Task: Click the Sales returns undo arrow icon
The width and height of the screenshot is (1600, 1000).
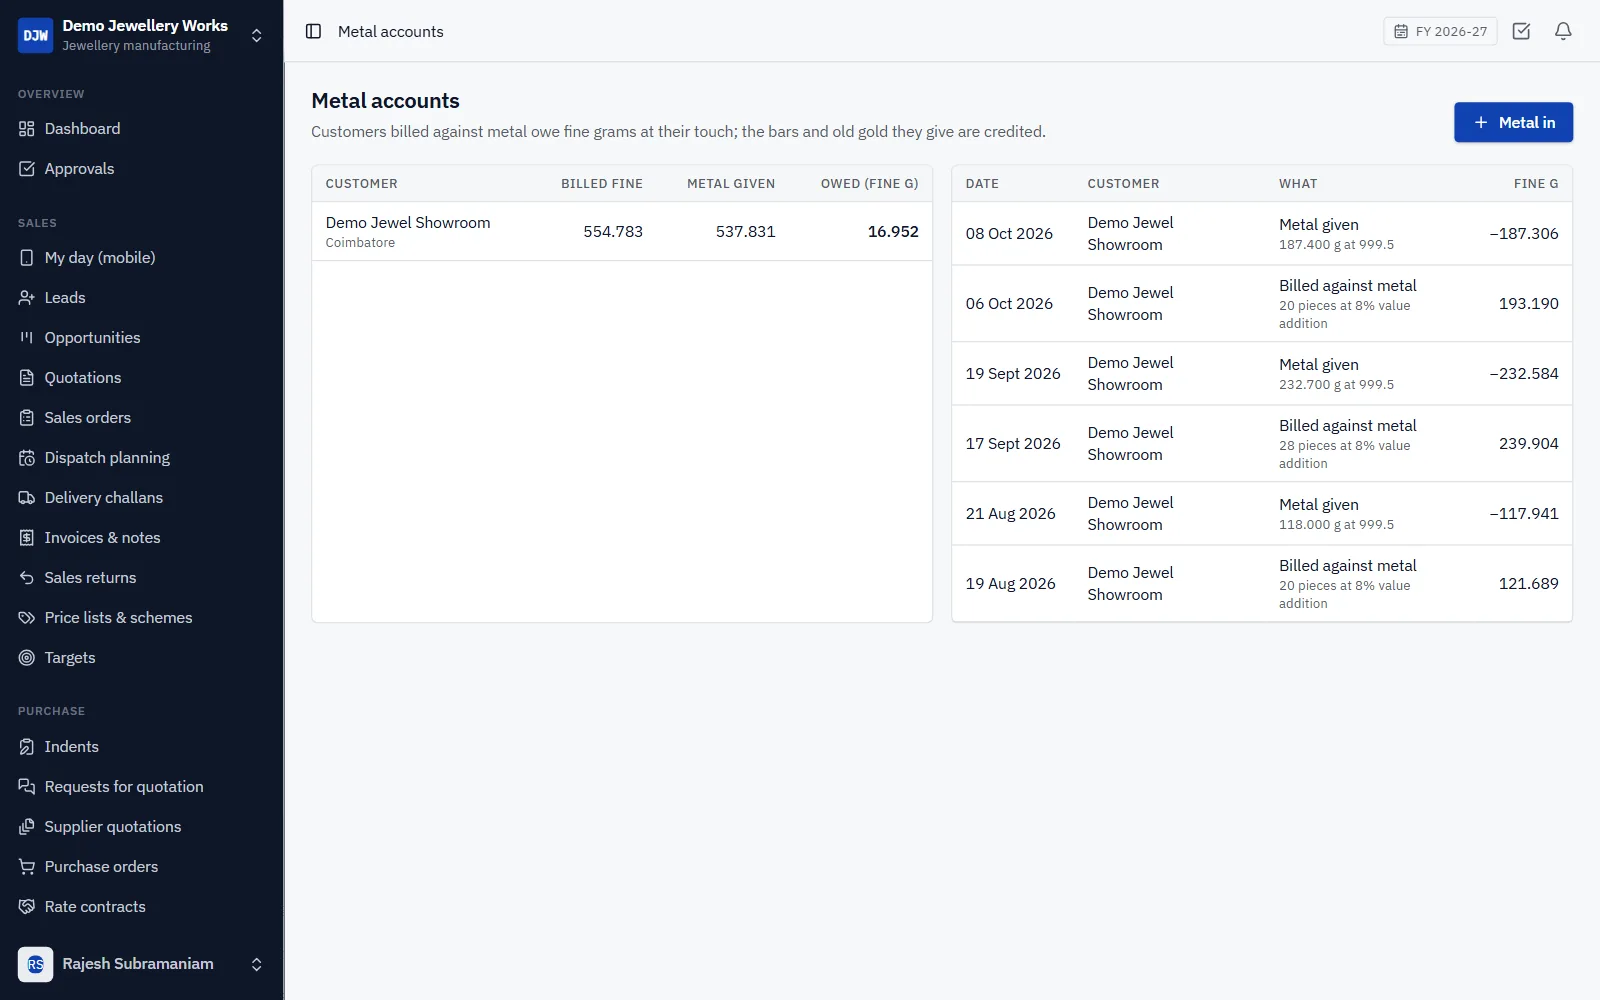Action: pyautogui.click(x=27, y=578)
